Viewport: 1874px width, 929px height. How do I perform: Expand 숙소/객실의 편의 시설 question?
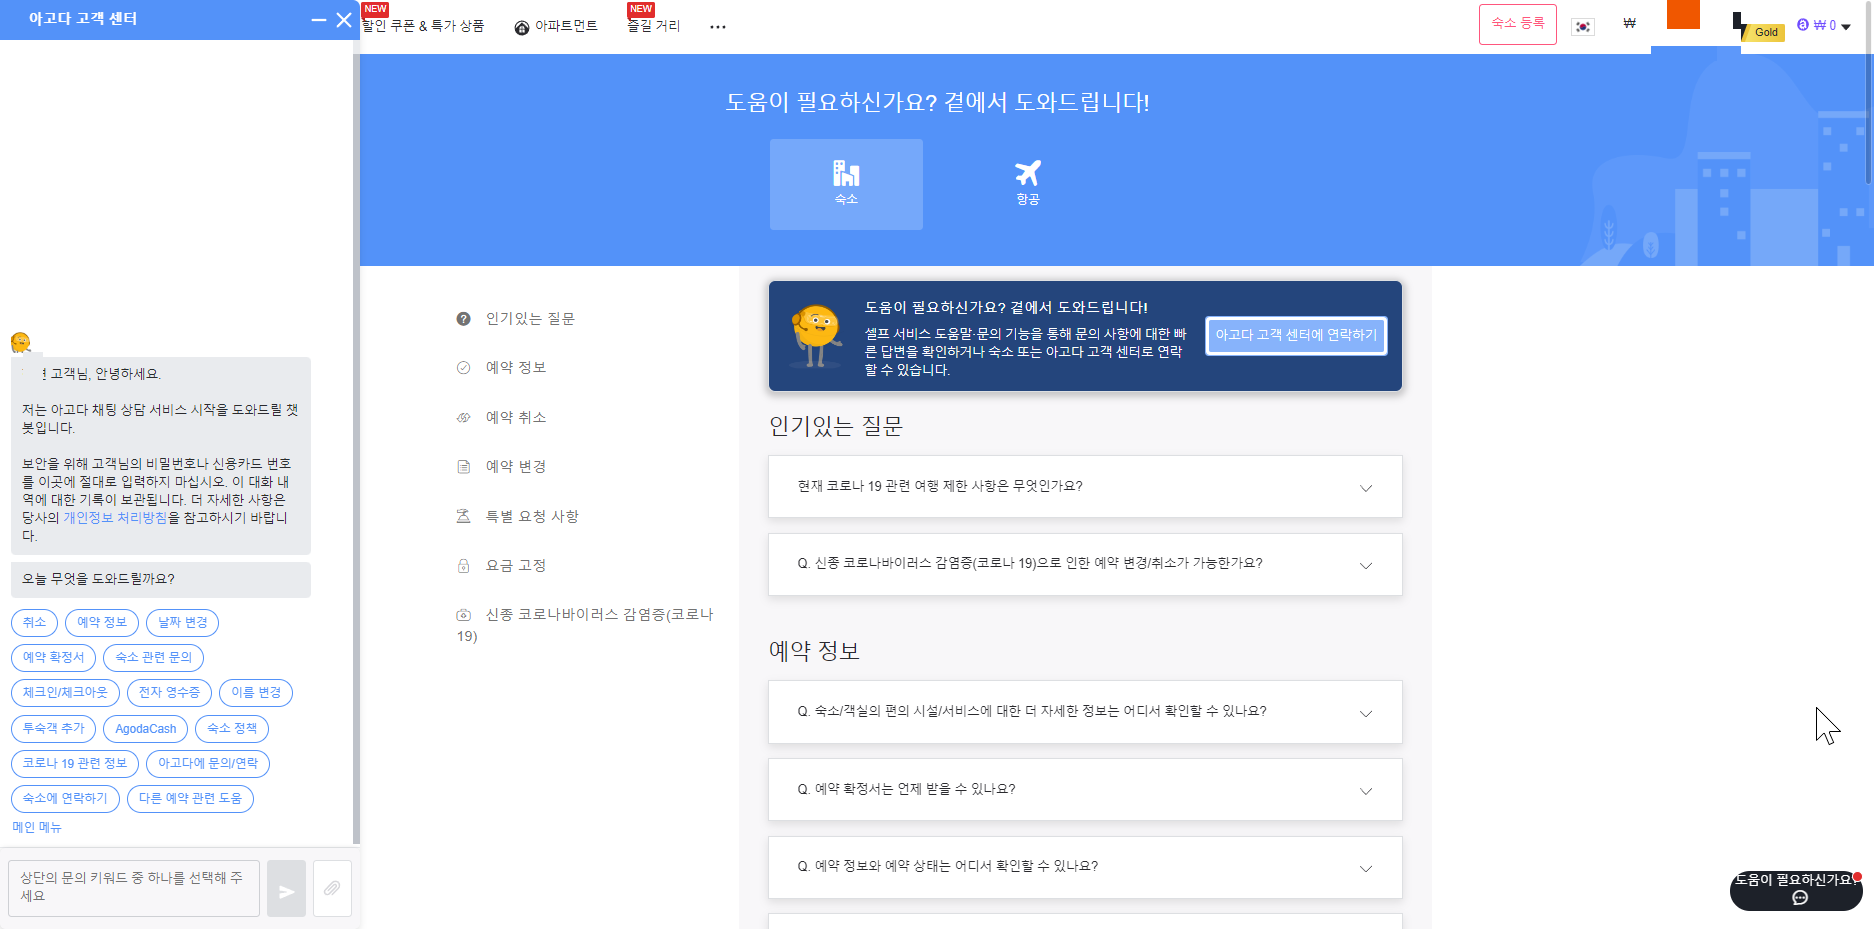tap(1085, 712)
